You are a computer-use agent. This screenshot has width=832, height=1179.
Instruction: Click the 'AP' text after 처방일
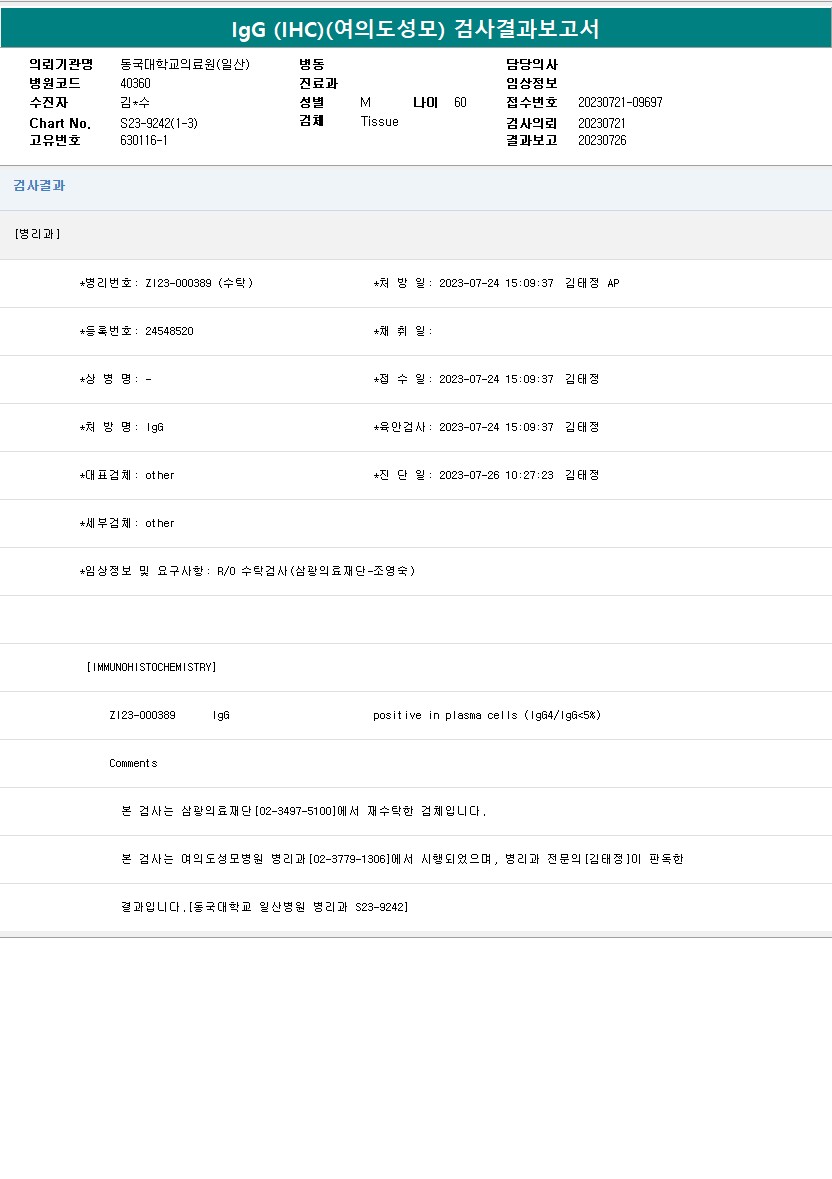613,283
